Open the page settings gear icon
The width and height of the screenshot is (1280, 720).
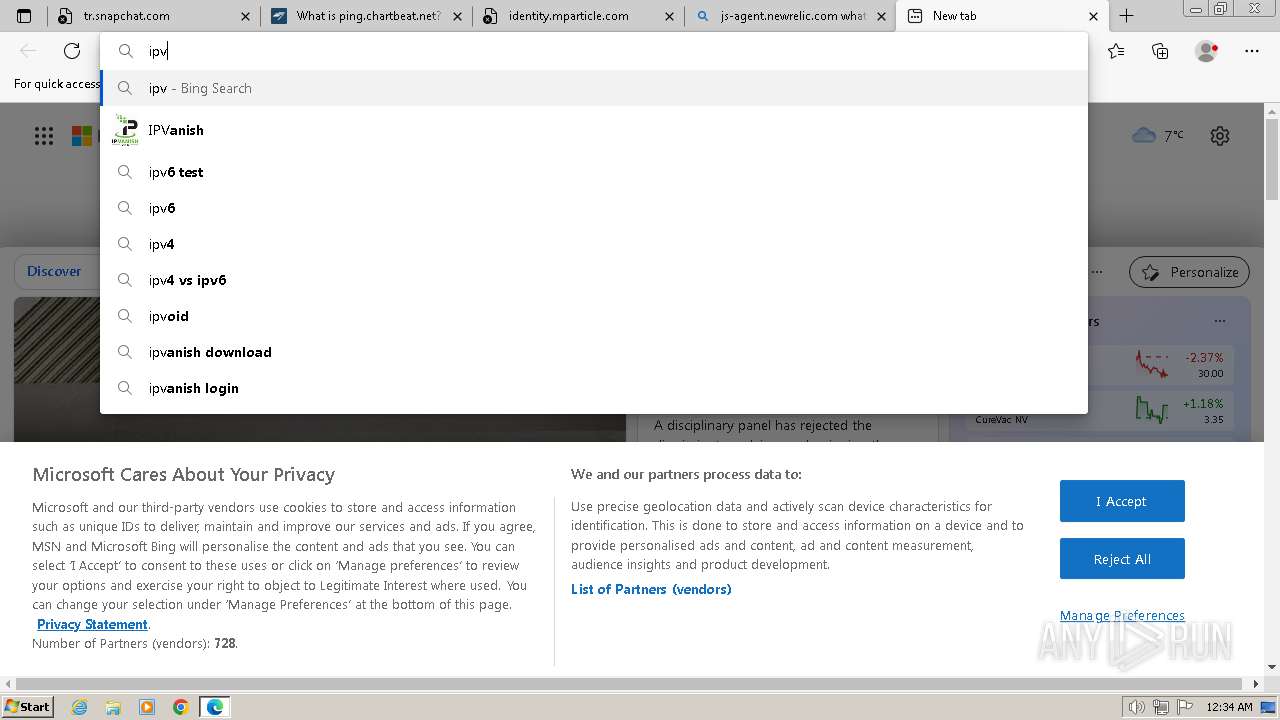coord(1220,136)
